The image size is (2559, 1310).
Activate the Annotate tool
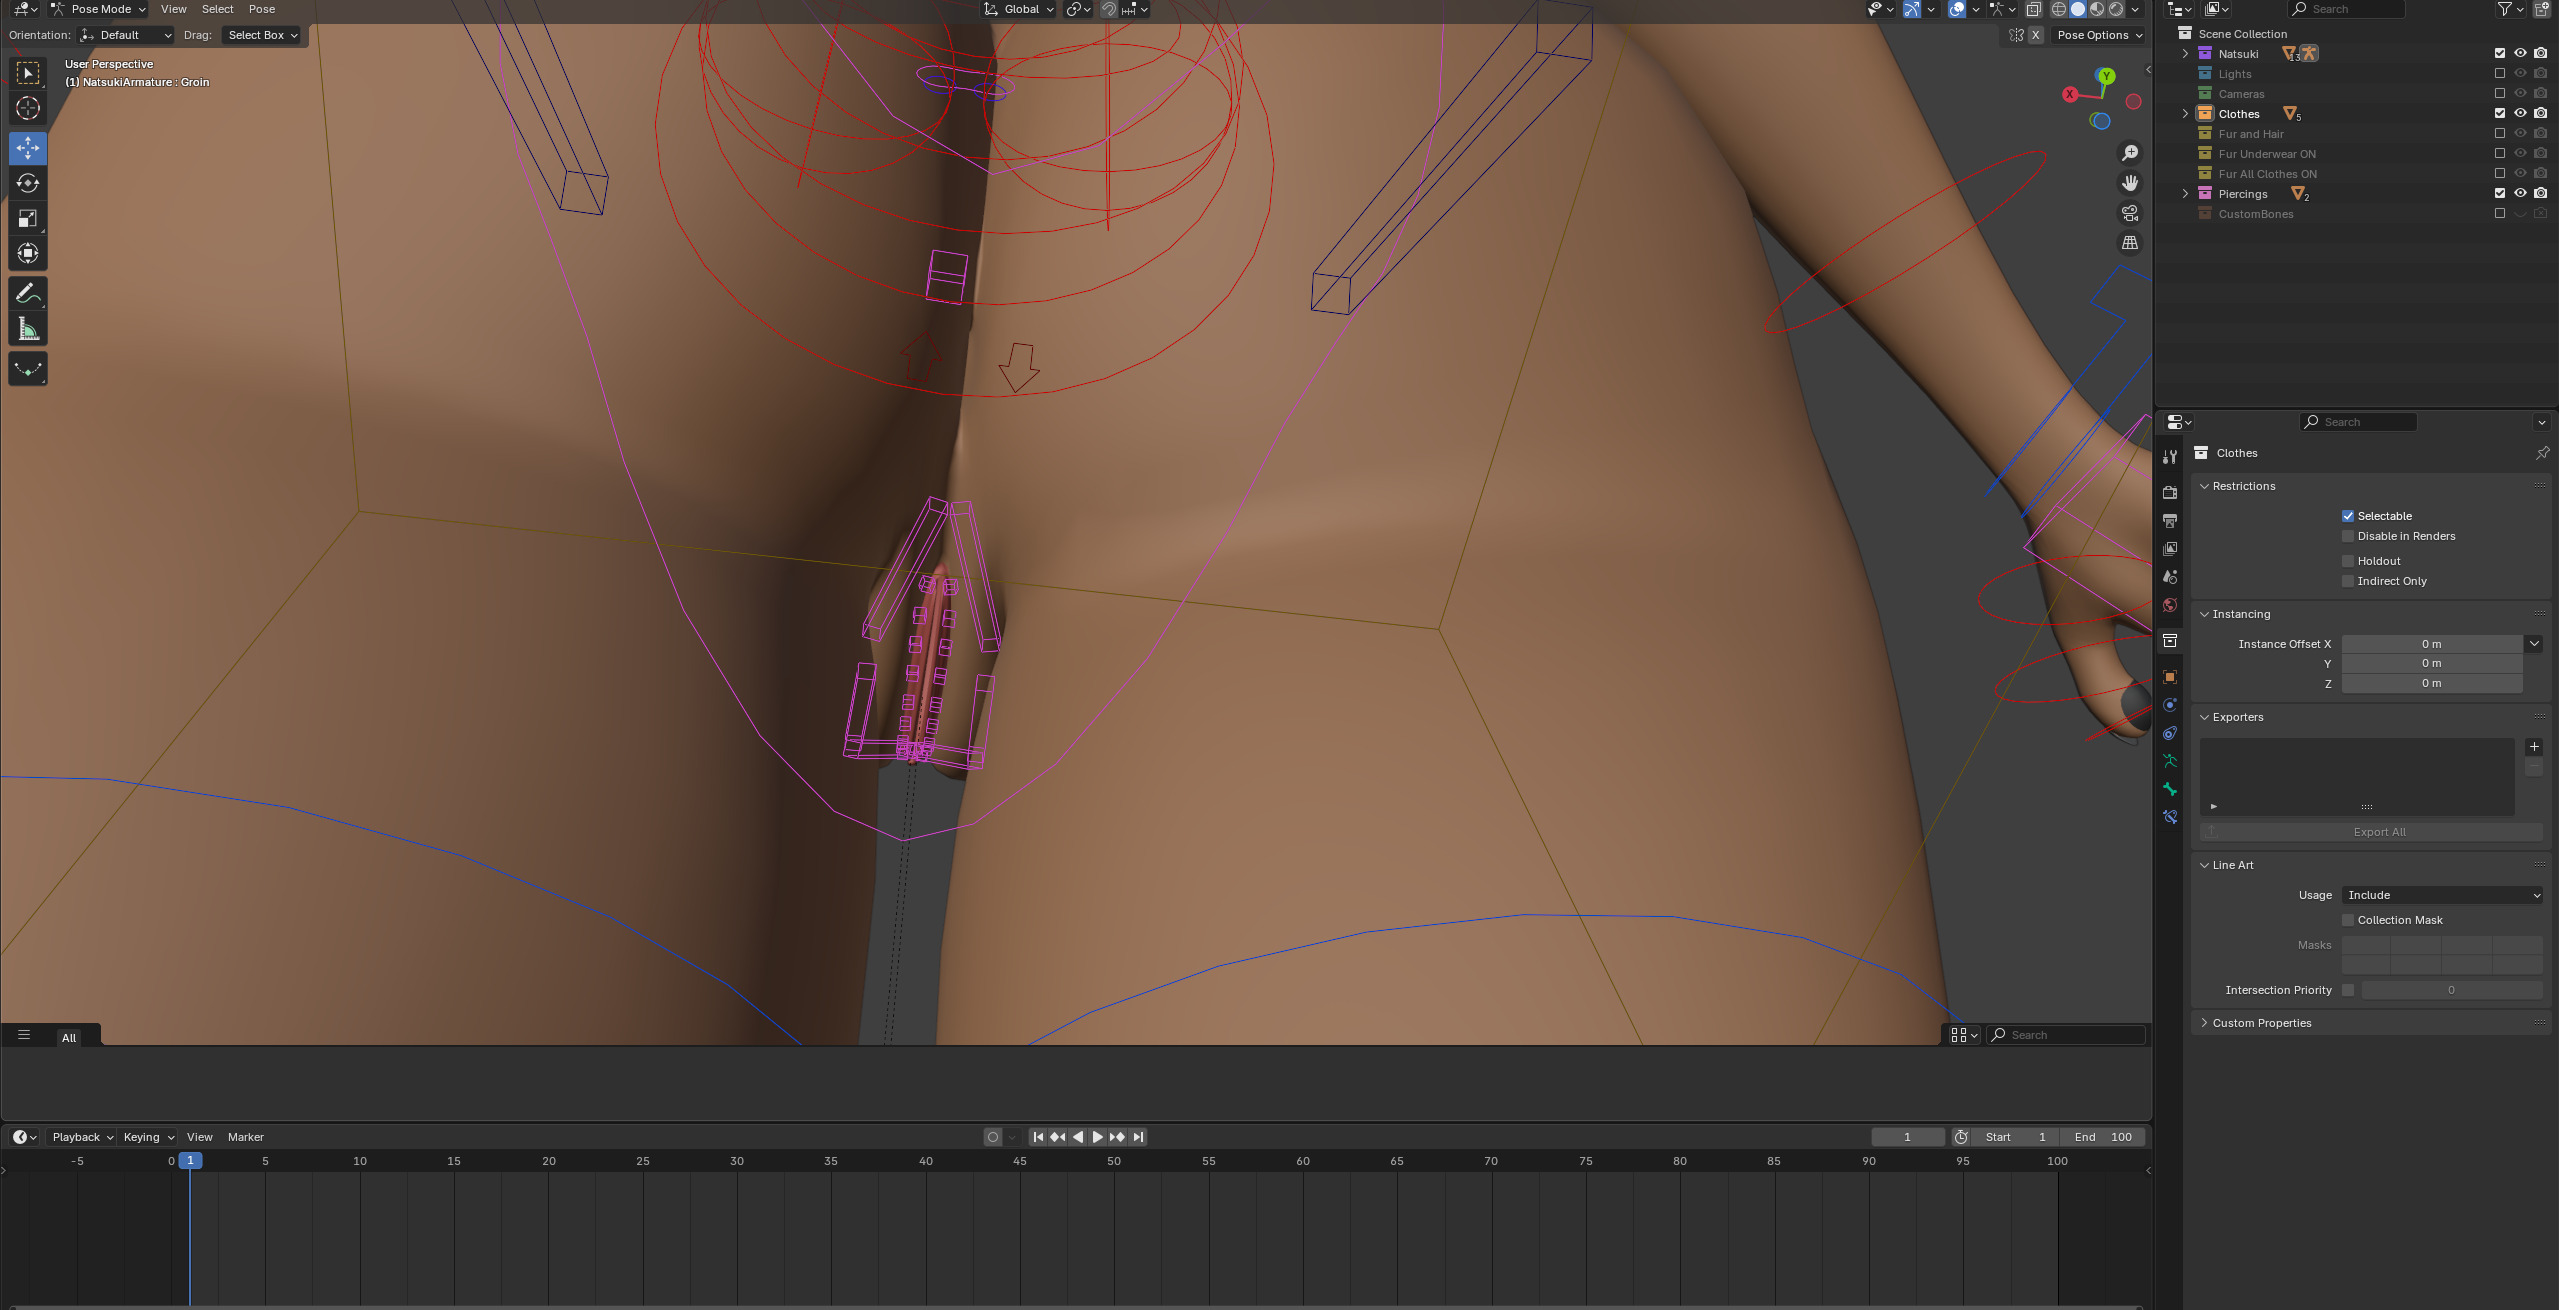click(x=27, y=293)
